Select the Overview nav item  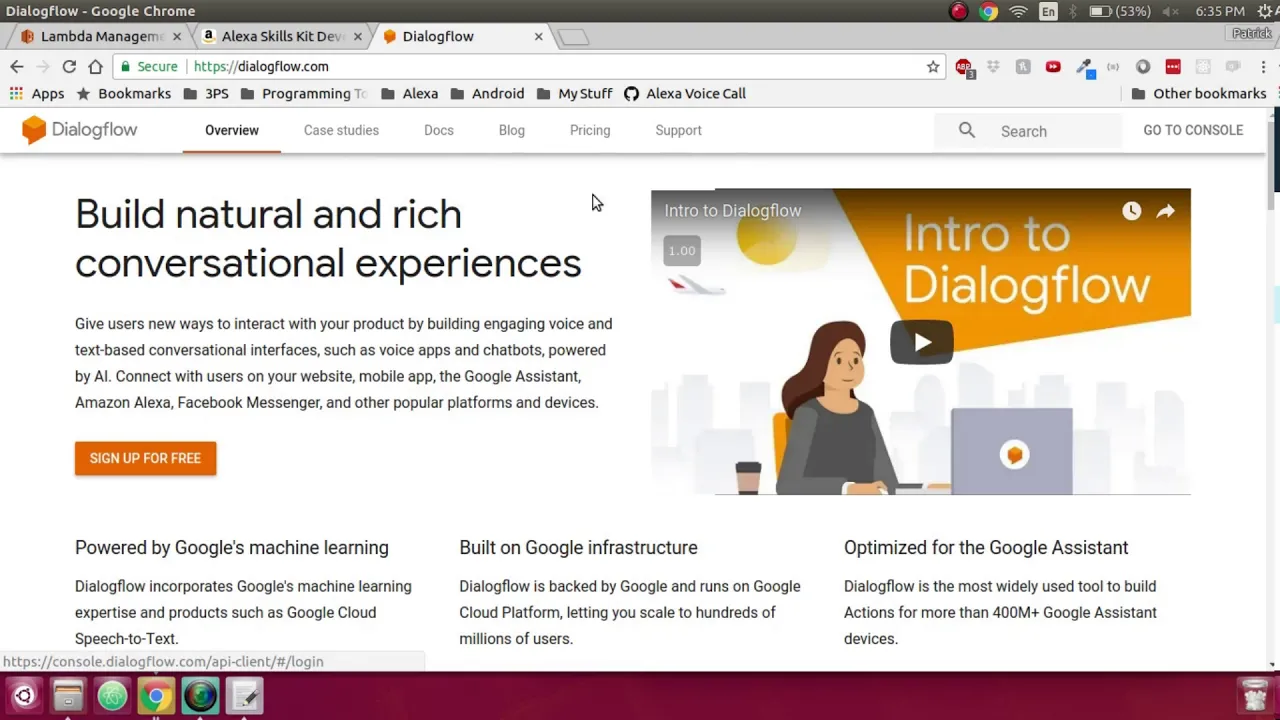coord(232,130)
